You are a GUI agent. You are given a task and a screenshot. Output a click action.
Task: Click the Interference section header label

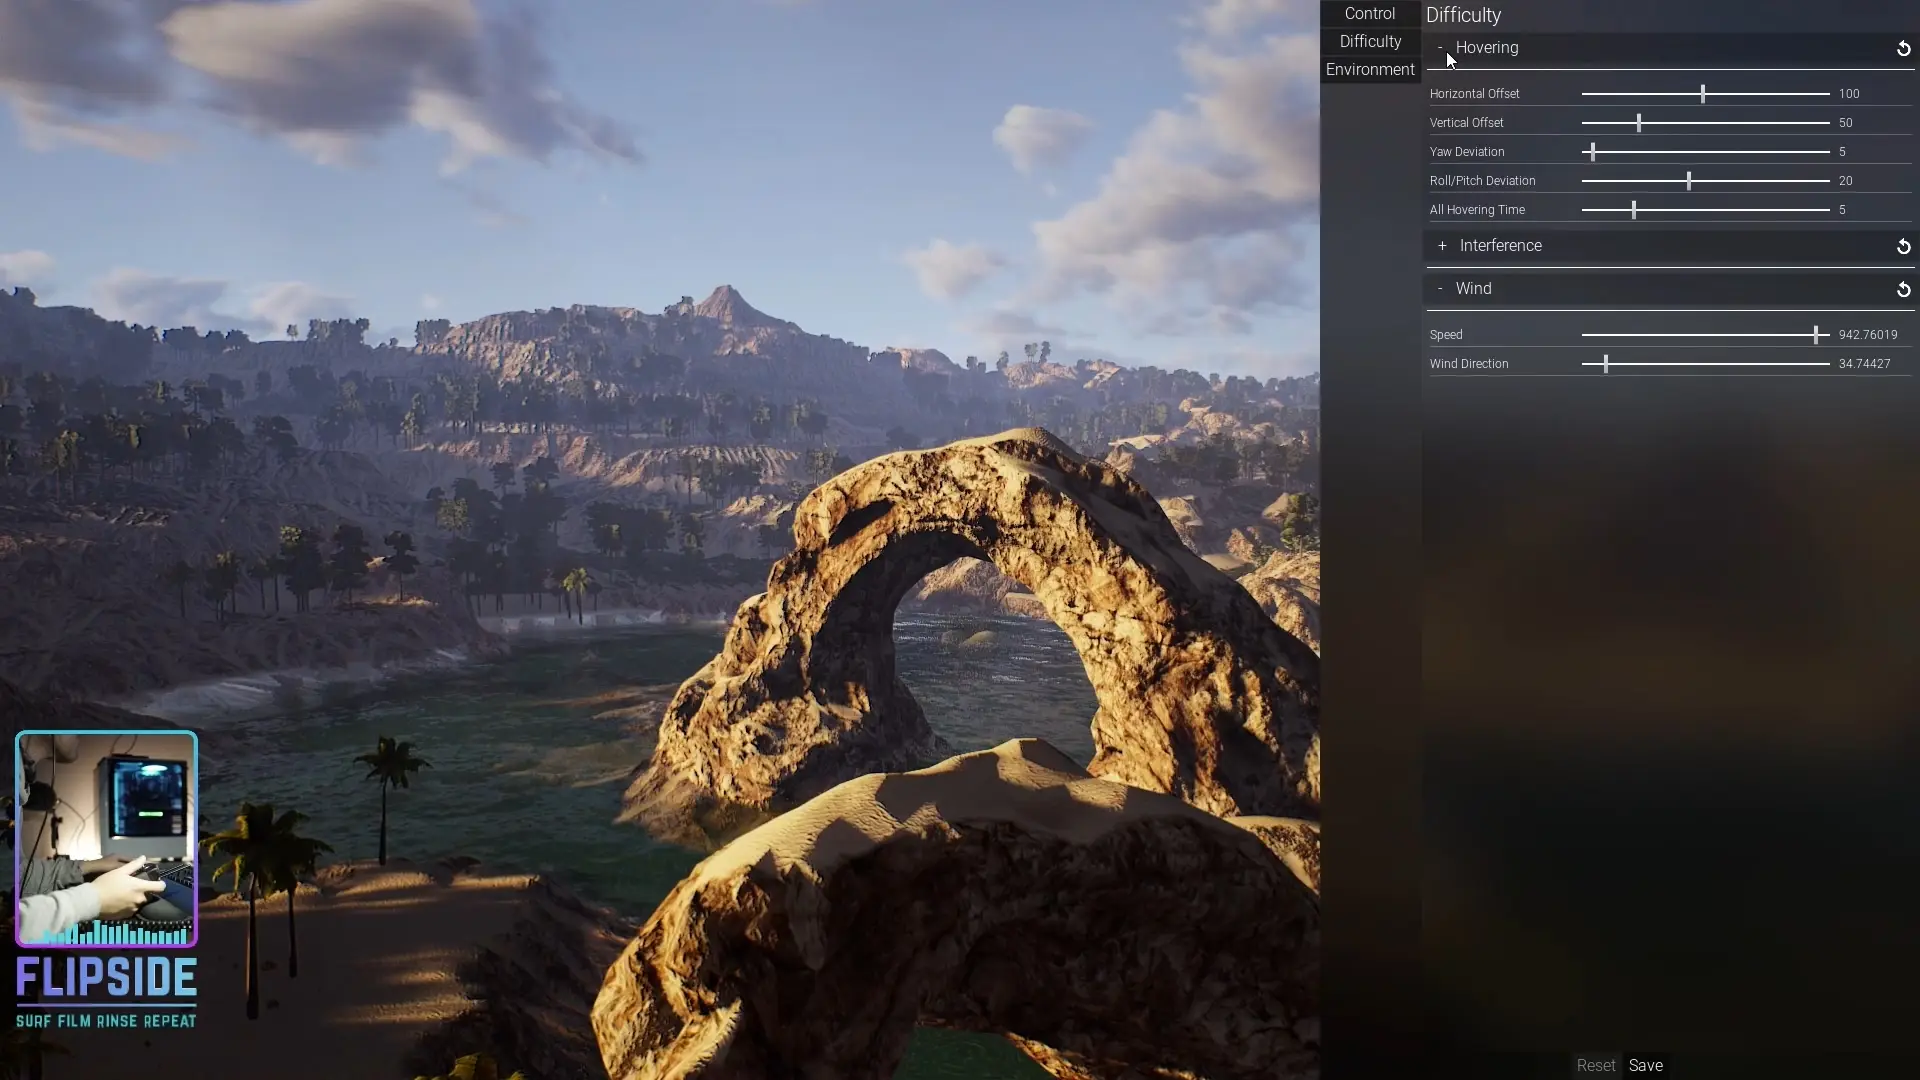(x=1500, y=246)
